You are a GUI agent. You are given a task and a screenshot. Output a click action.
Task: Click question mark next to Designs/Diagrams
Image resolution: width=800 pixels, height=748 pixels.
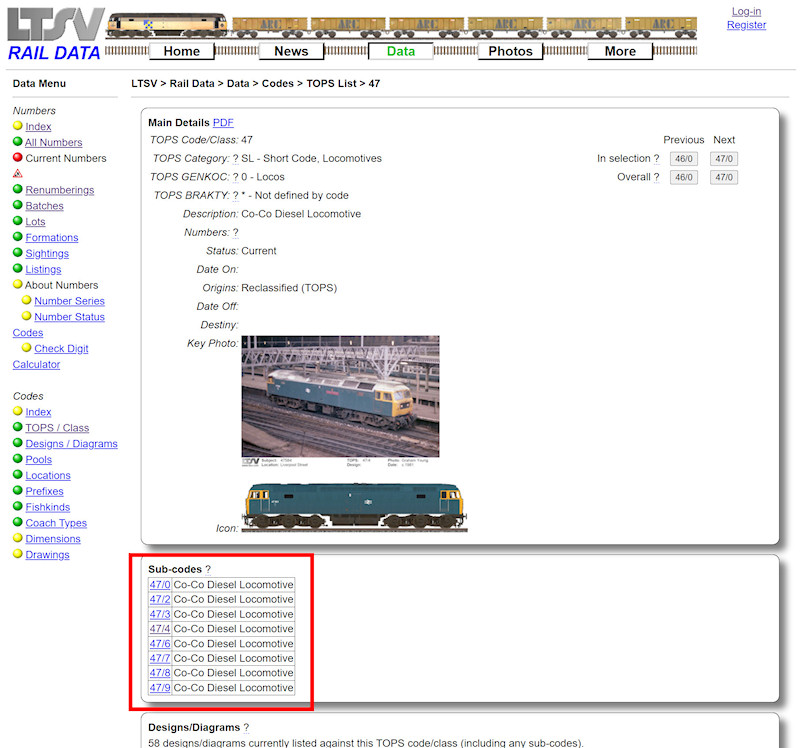pos(246,728)
